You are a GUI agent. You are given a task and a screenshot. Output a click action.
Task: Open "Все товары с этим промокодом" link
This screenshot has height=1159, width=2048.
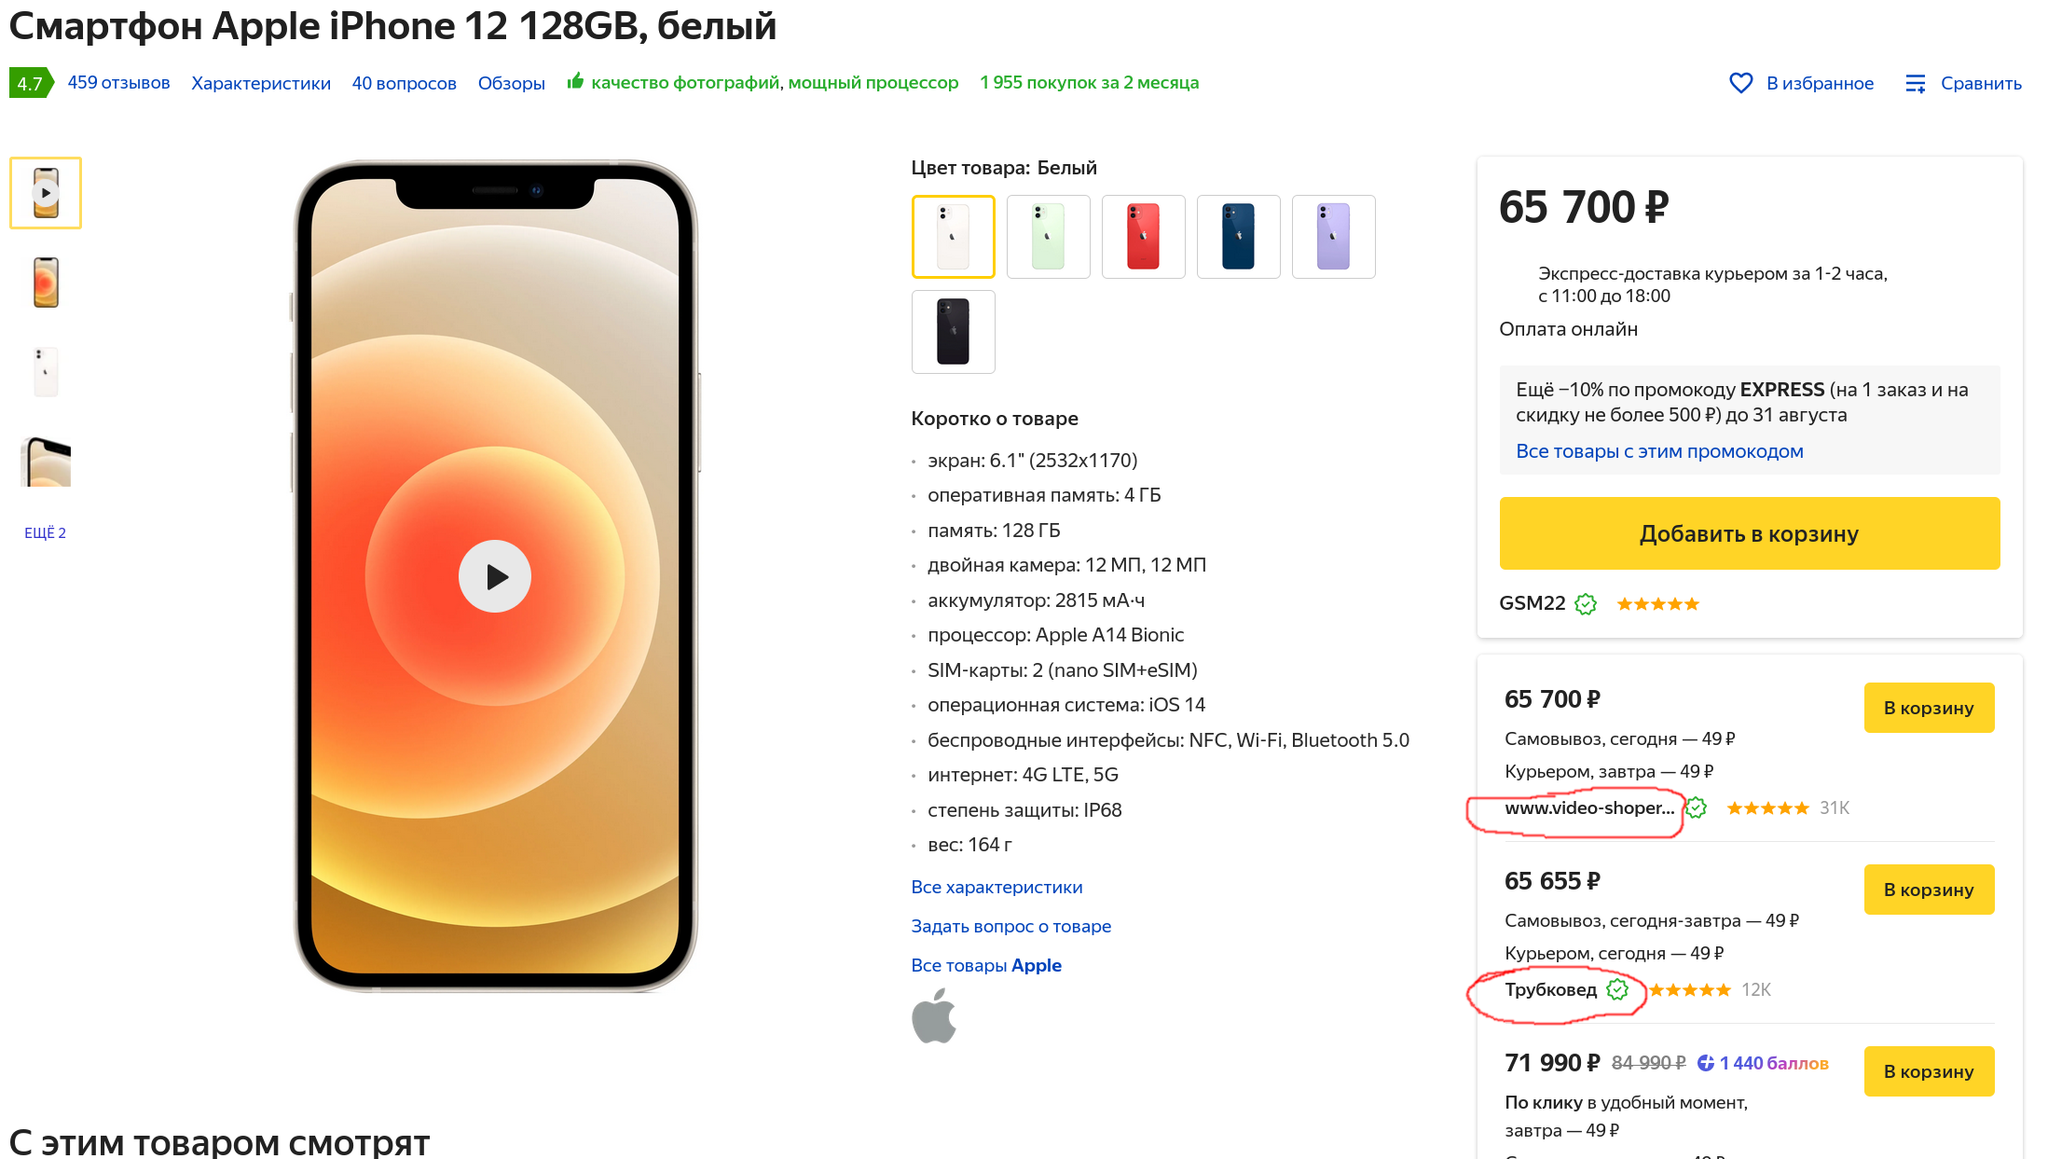coord(1659,451)
